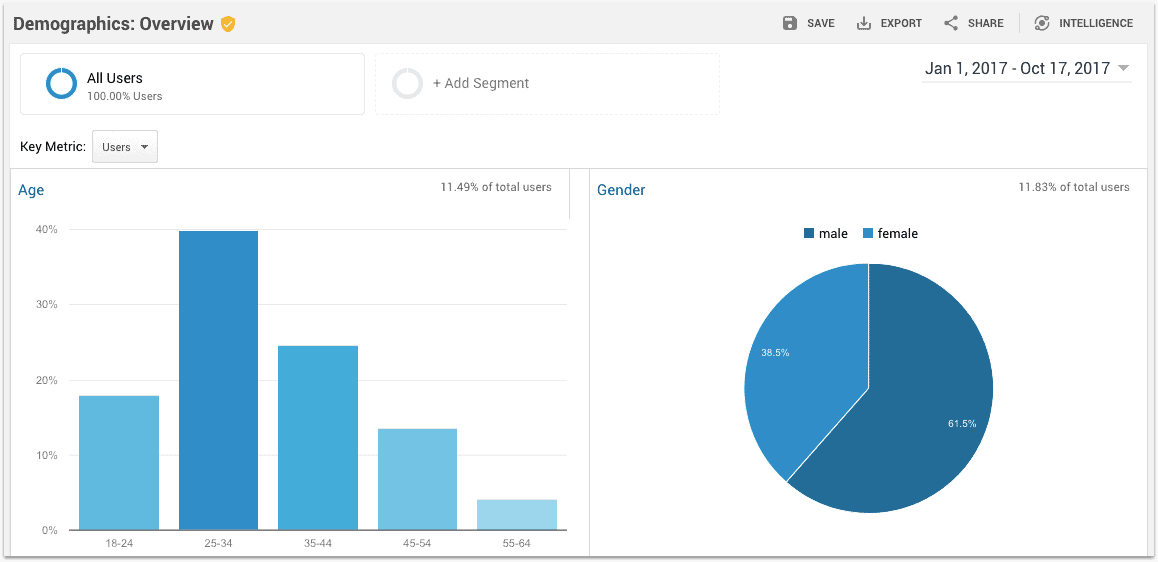
Task: Open the Intelligence radar icon
Action: click(1041, 23)
